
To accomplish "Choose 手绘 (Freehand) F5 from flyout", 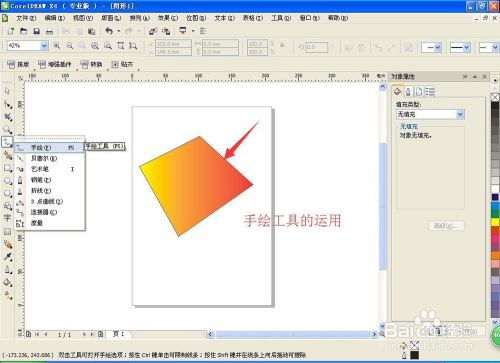I will (49, 147).
